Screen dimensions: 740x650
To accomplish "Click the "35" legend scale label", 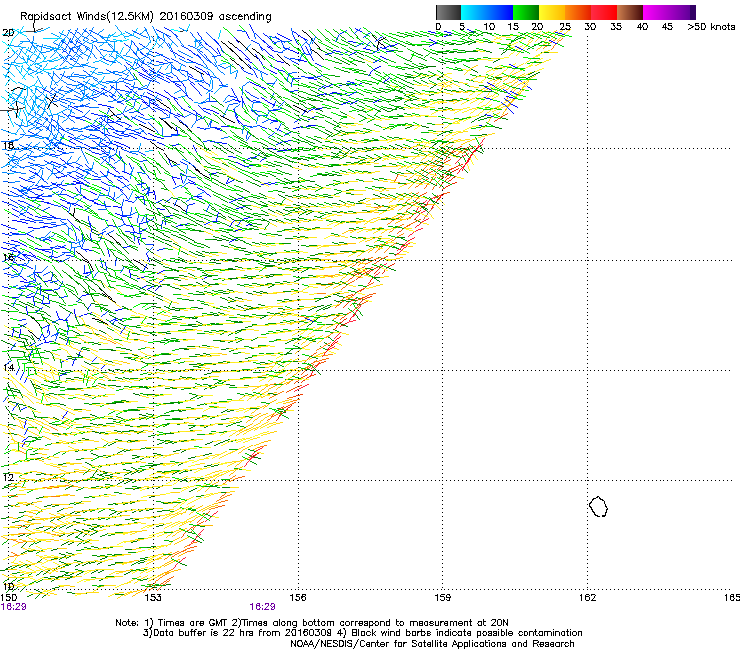I will pyautogui.click(x=616, y=27).
